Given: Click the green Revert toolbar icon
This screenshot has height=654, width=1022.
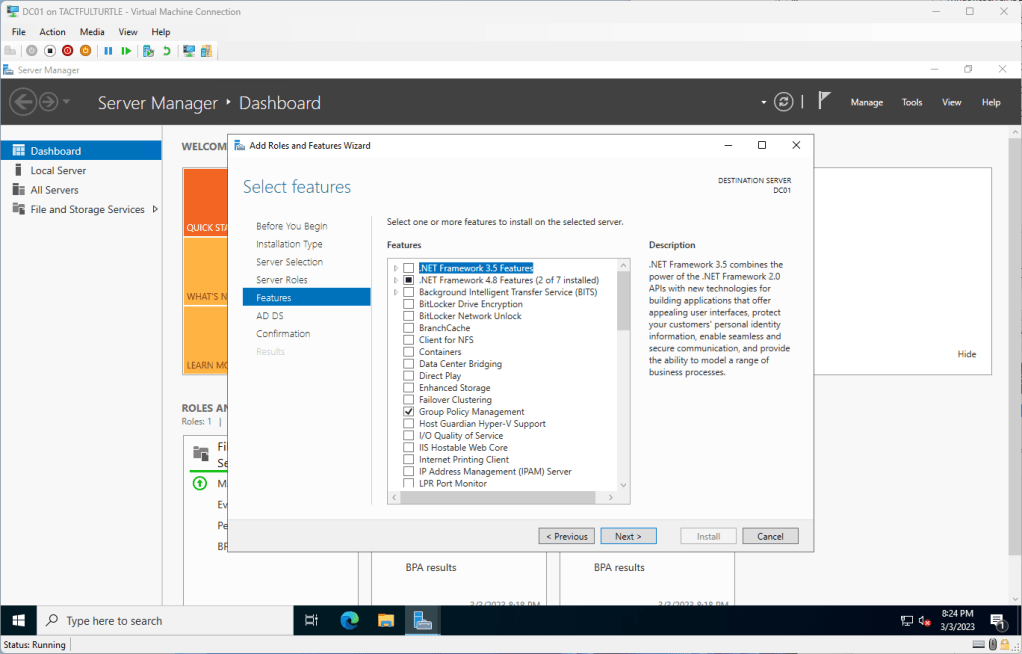Looking at the screenshot, I should point(166,51).
